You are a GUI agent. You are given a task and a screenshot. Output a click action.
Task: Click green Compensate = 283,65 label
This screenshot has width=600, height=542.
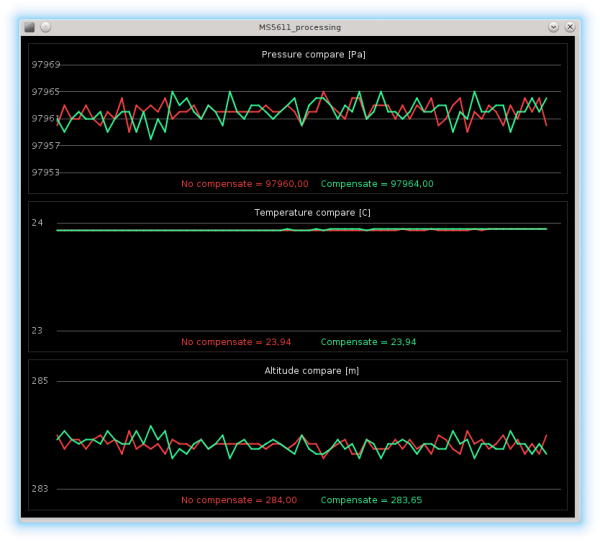pos(372,500)
